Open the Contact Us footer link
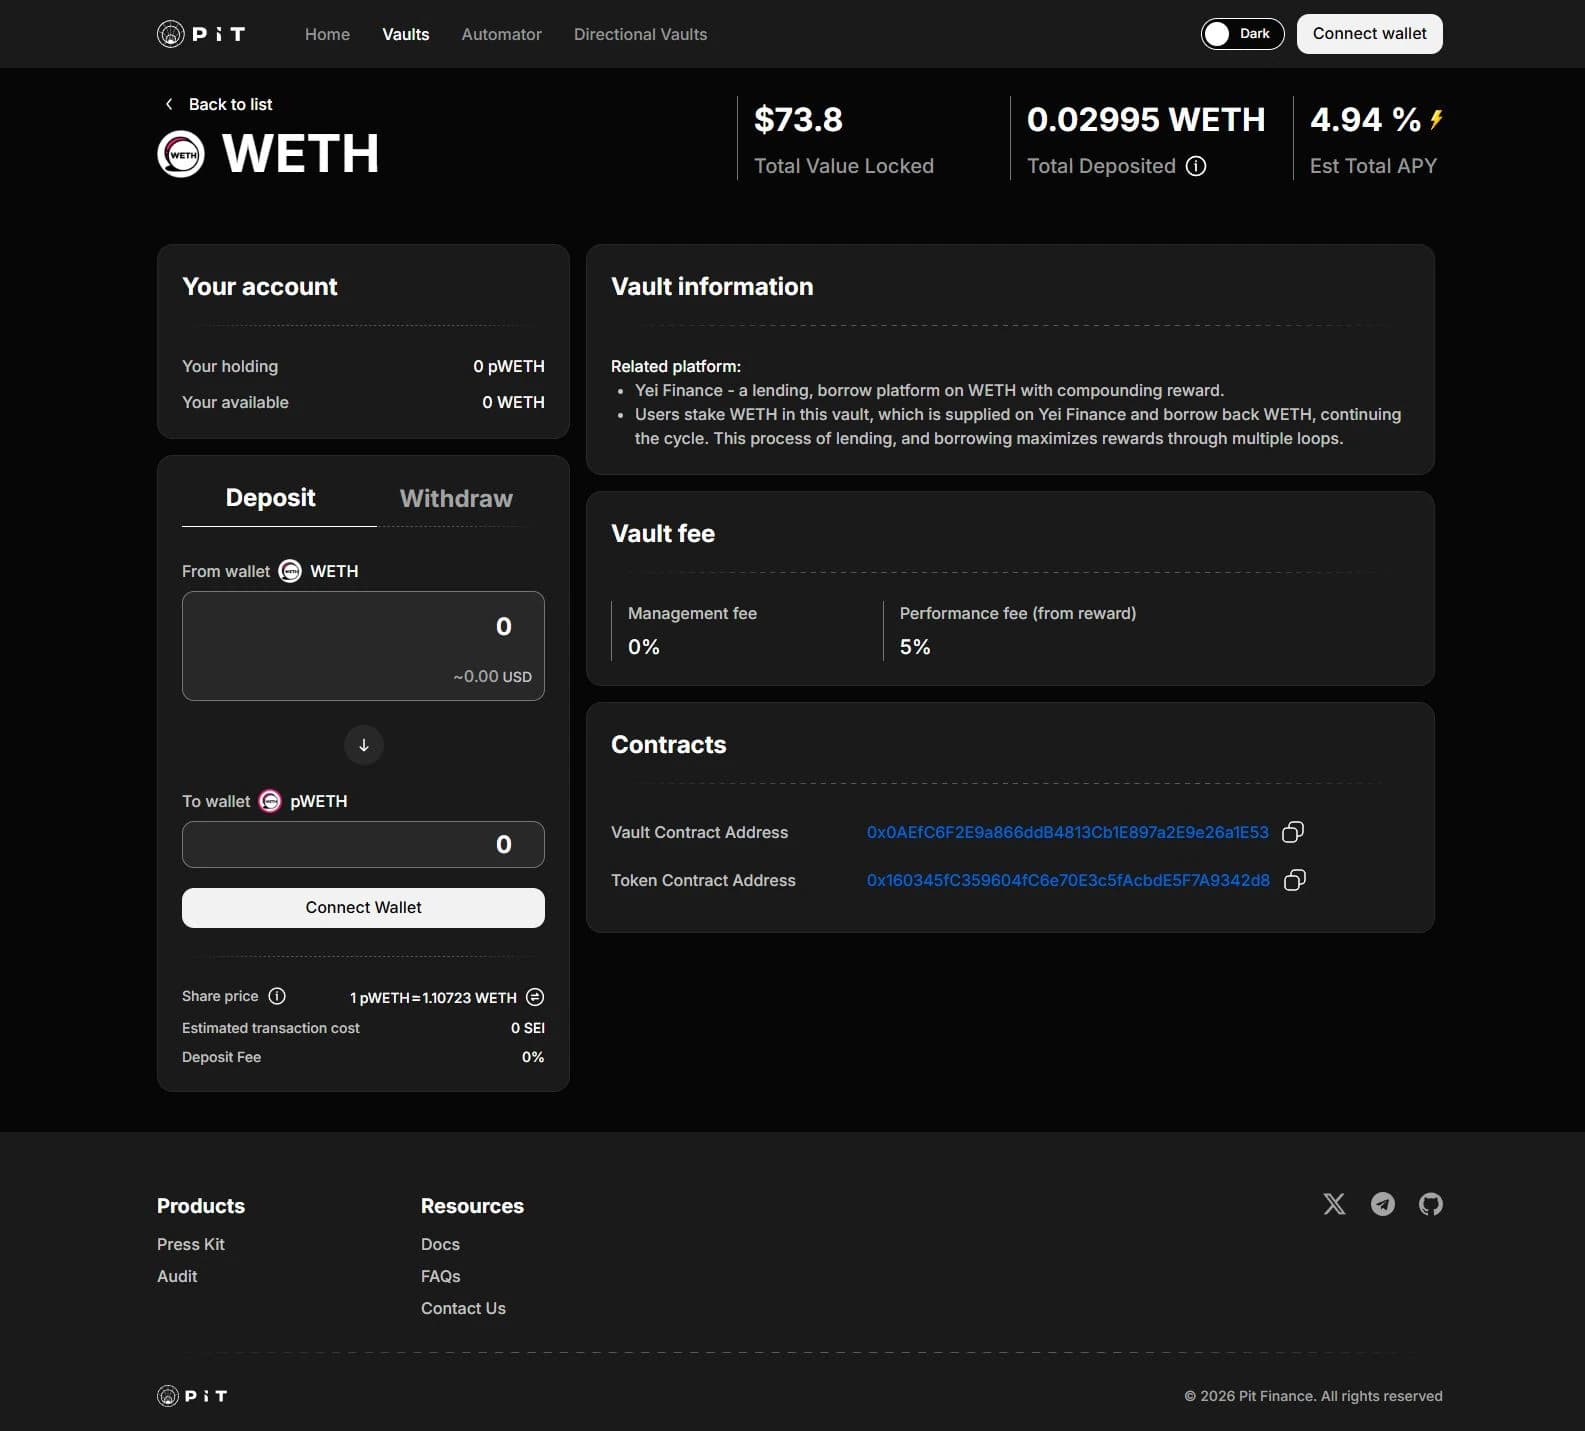 coord(463,1308)
